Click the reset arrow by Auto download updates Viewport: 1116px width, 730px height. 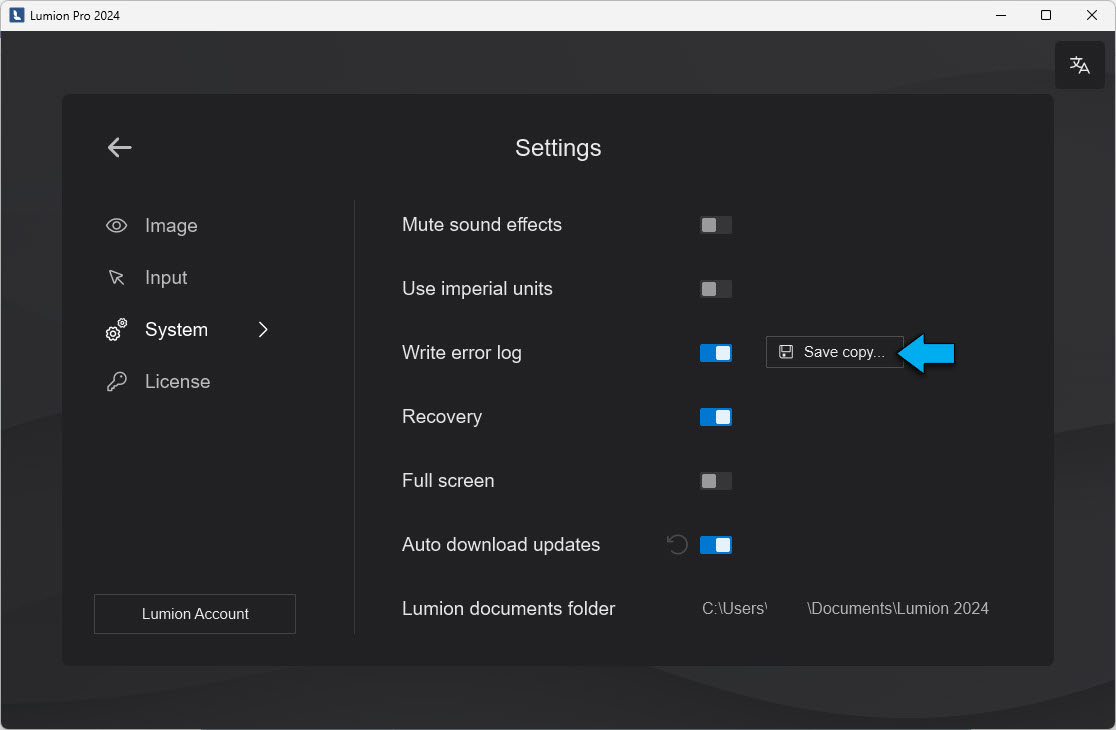[x=677, y=545]
